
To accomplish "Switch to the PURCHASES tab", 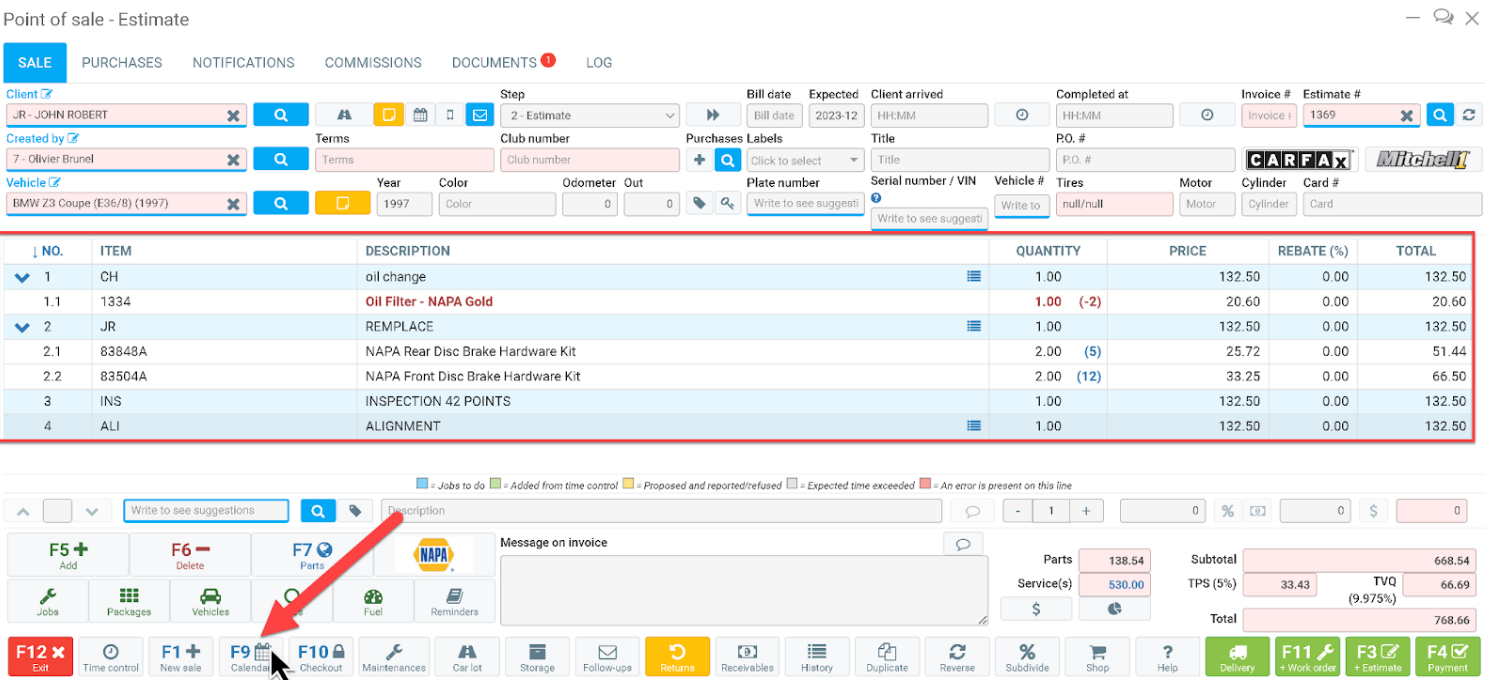I will click(x=122, y=62).
